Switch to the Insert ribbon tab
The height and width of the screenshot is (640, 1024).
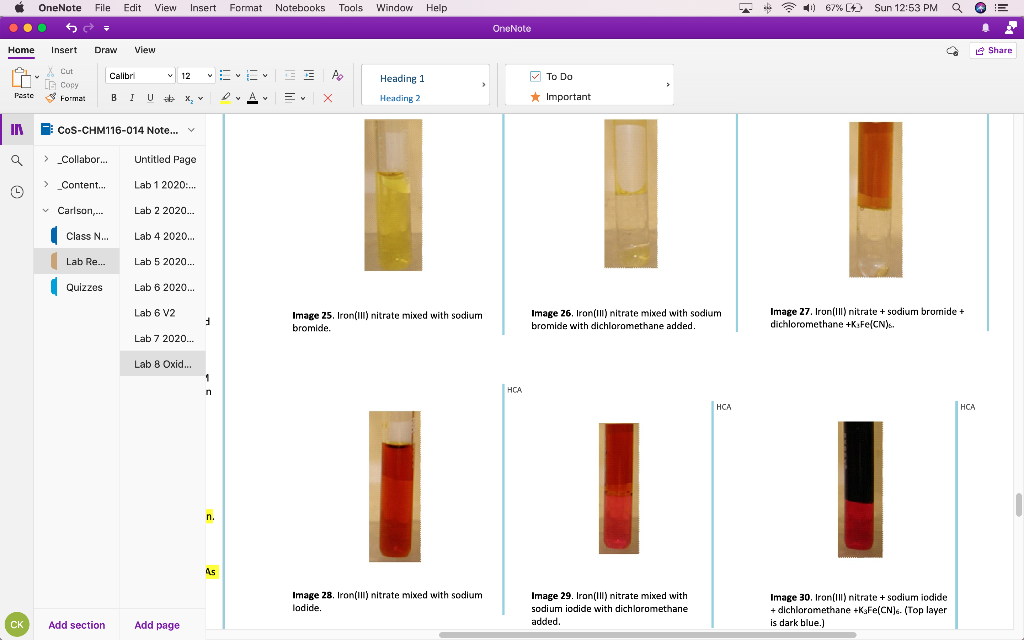coord(64,50)
